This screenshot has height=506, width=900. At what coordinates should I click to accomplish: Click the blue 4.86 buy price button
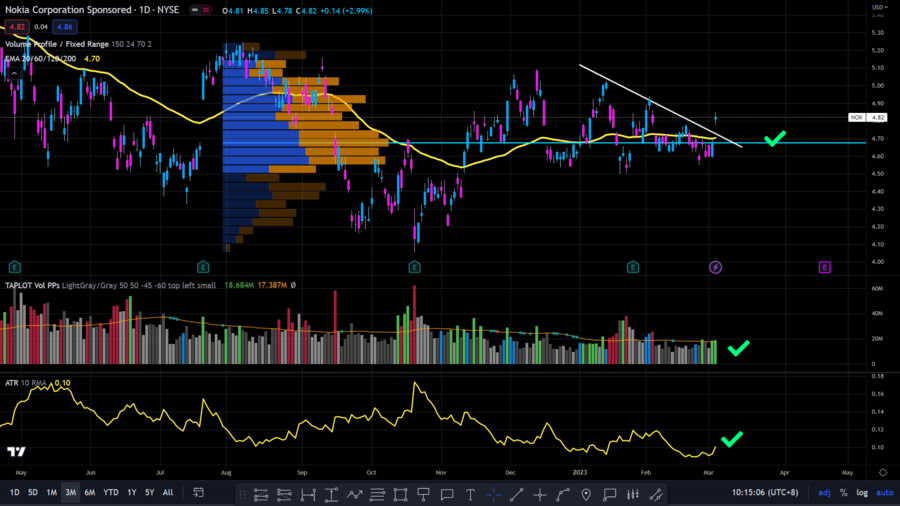click(65, 27)
